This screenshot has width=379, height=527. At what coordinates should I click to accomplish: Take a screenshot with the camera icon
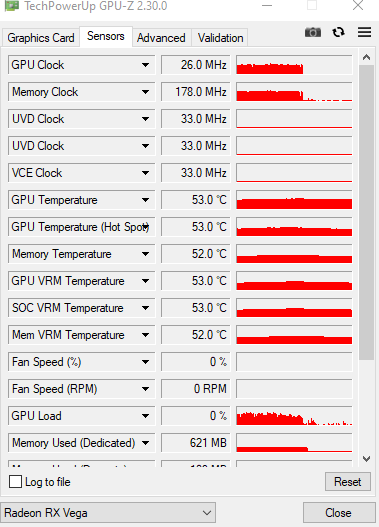[x=313, y=32]
